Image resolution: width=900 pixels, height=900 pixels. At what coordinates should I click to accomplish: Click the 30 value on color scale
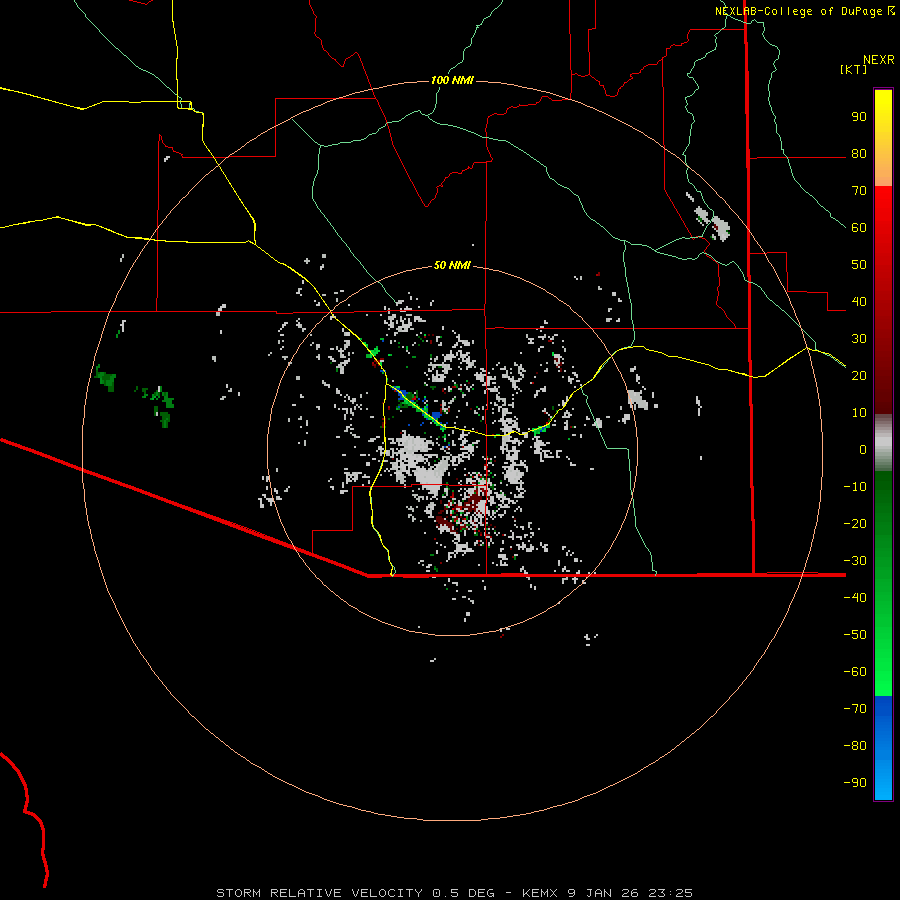(859, 339)
